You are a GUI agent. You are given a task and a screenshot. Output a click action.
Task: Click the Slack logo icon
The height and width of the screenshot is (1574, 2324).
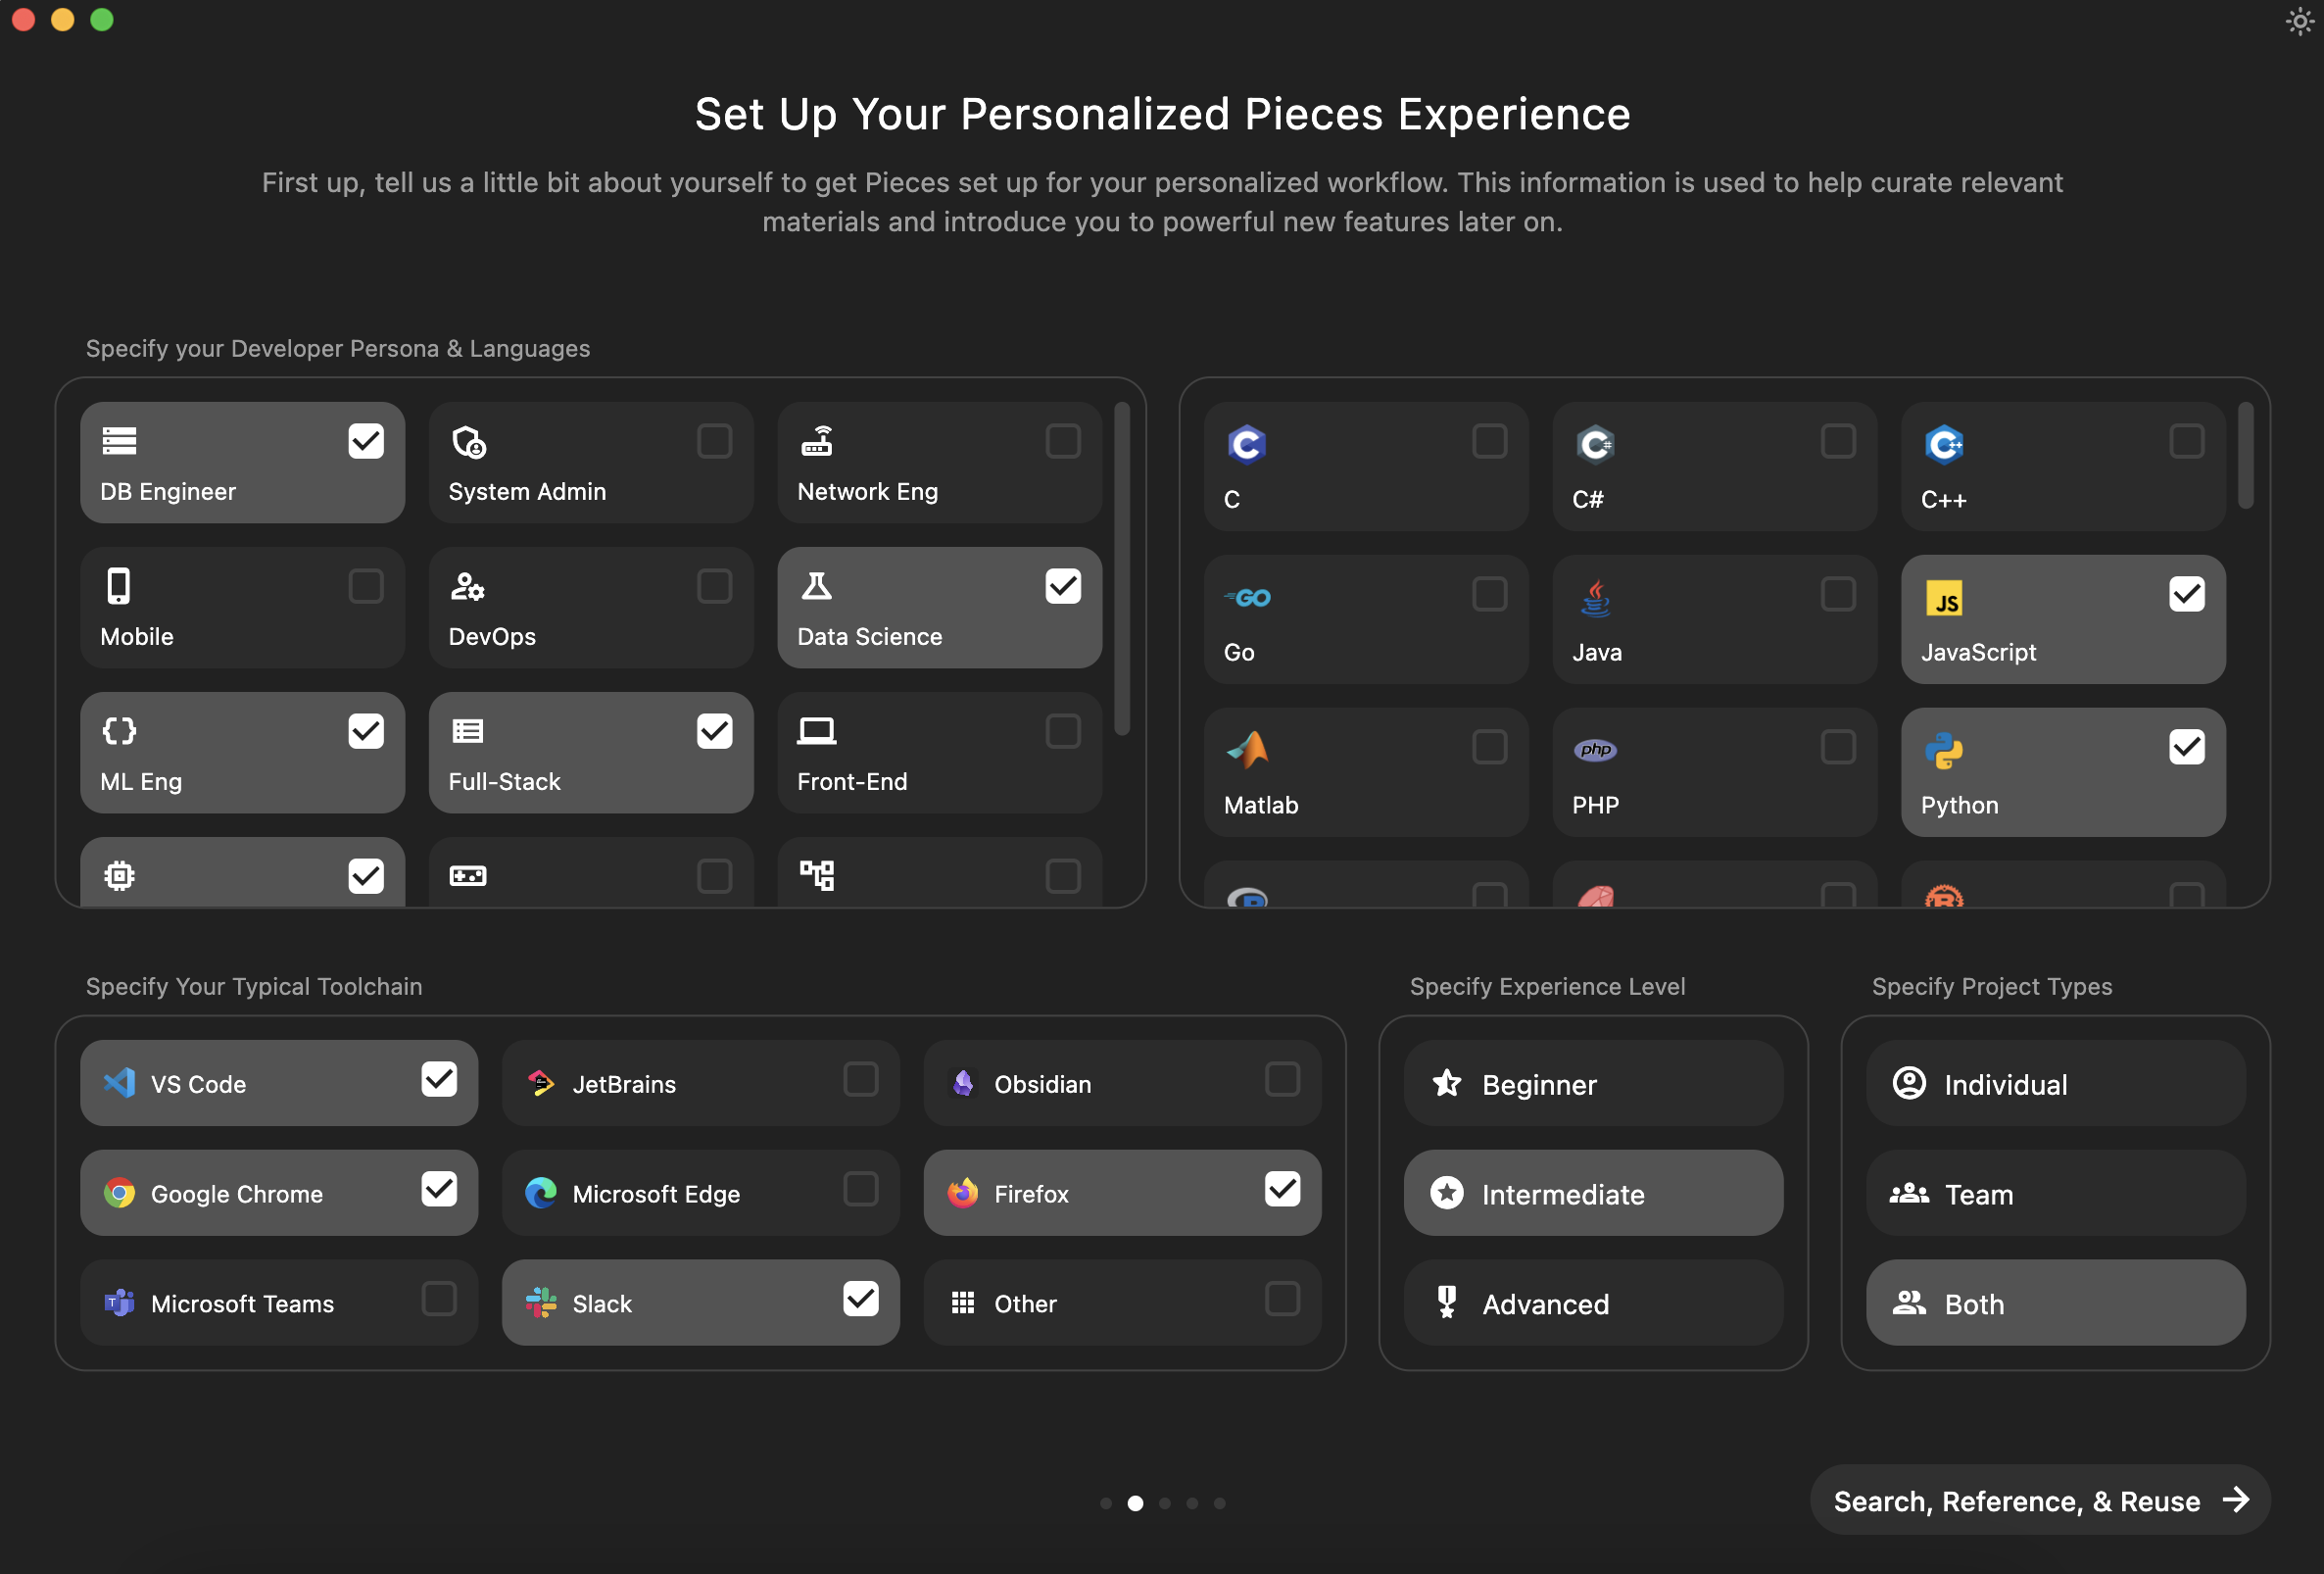coord(541,1302)
